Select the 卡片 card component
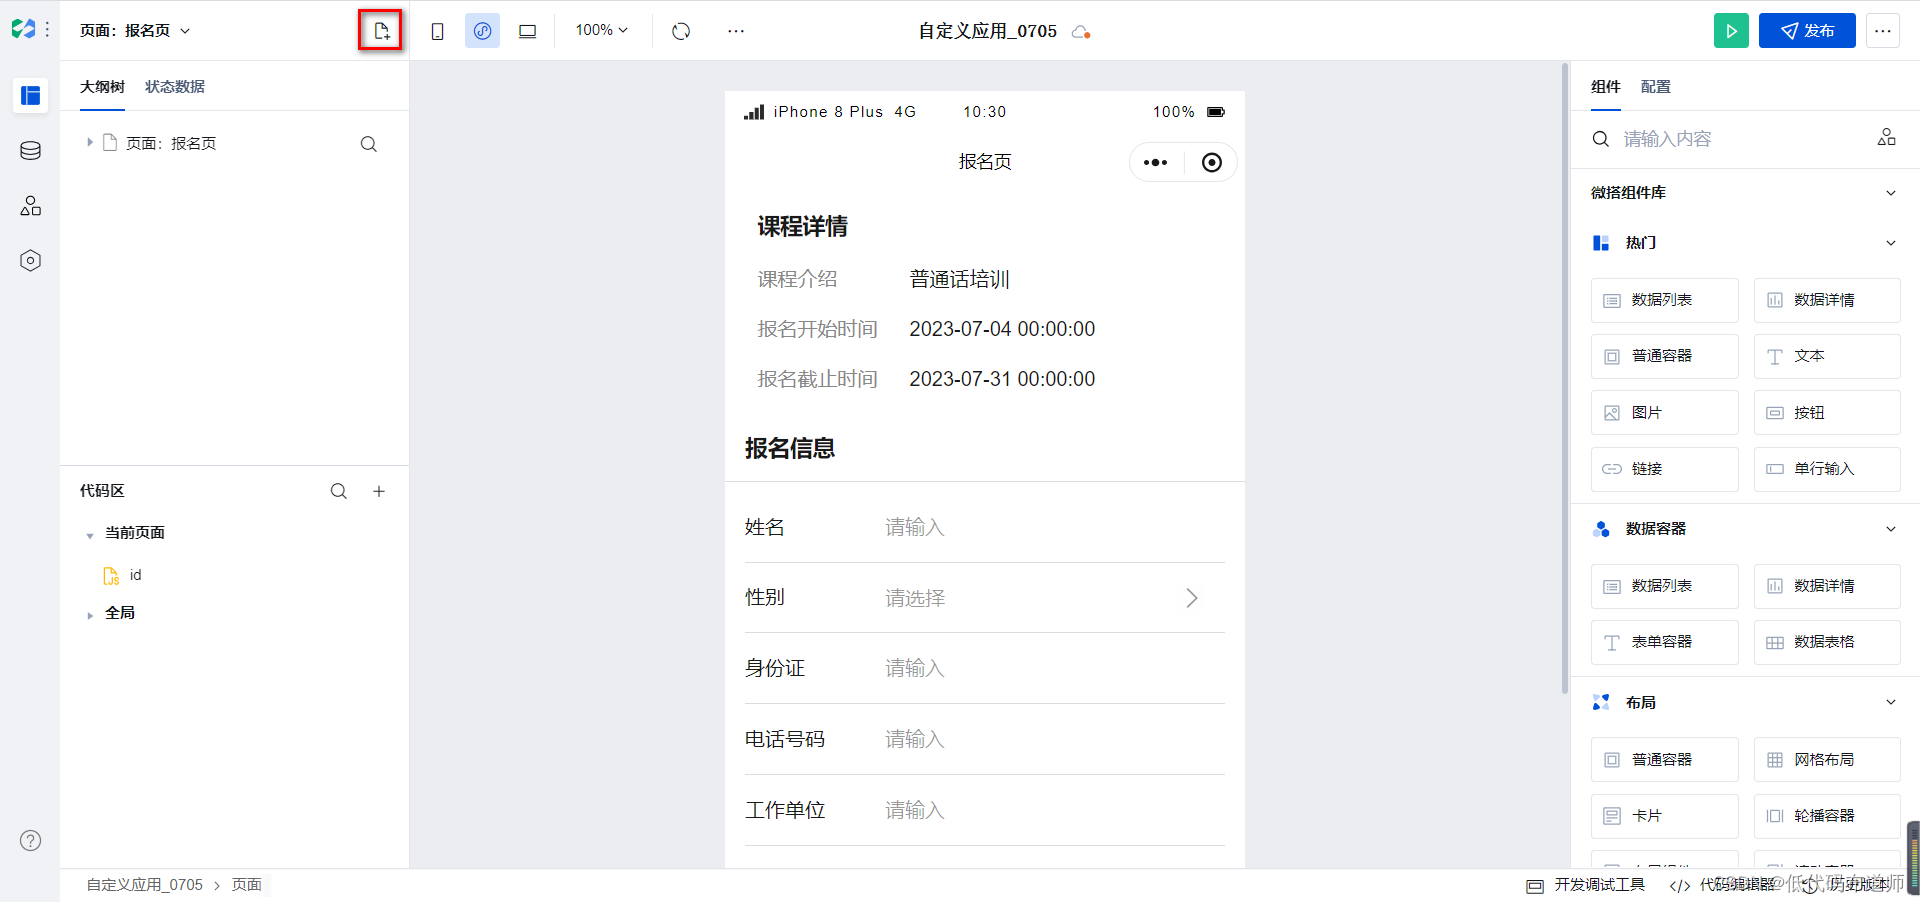The width and height of the screenshot is (1920, 902). click(1665, 816)
